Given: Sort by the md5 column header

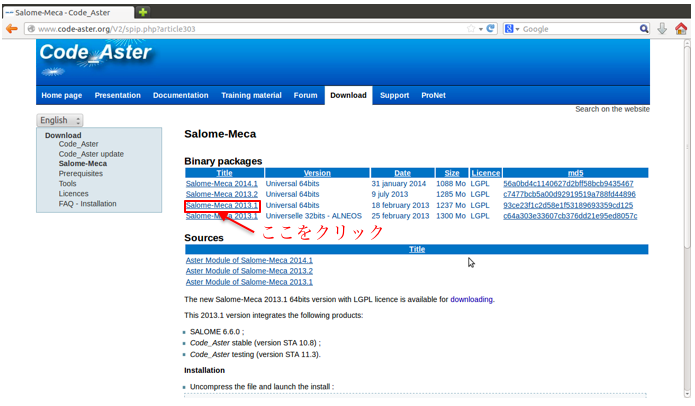Looking at the screenshot, I should click(575, 173).
